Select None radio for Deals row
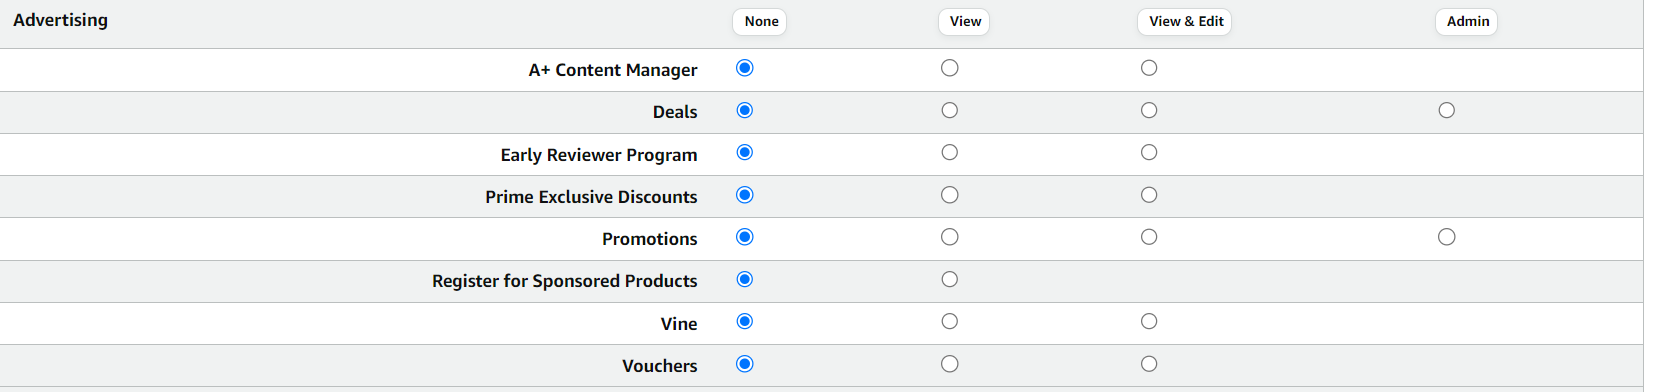The width and height of the screenshot is (1658, 392). 745,110
